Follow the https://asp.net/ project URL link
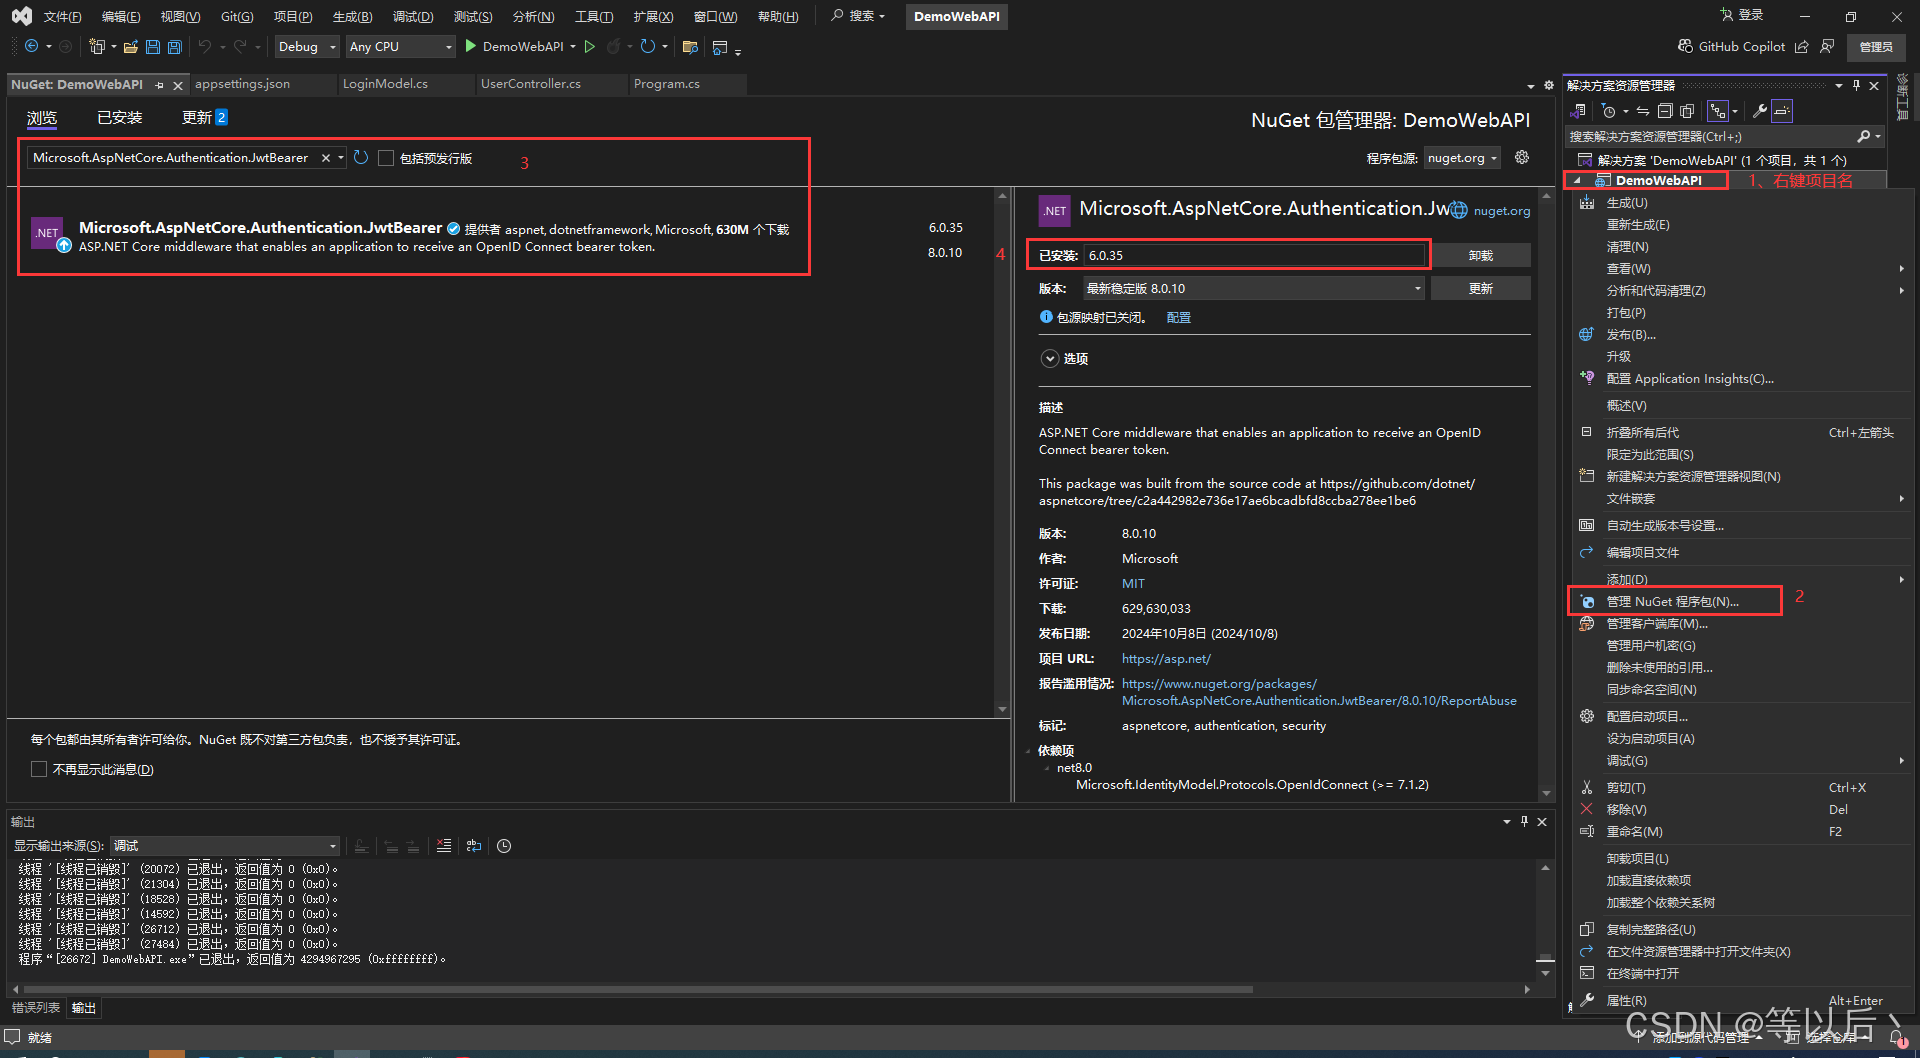 (1166, 658)
